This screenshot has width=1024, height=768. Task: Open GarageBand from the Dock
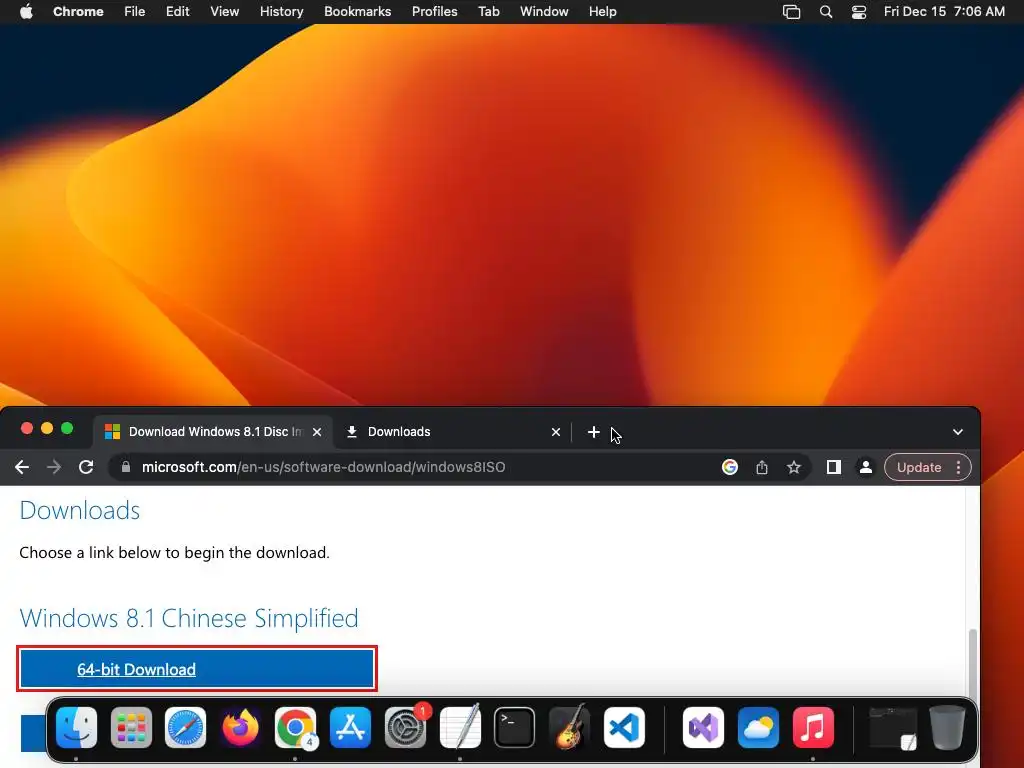click(569, 727)
